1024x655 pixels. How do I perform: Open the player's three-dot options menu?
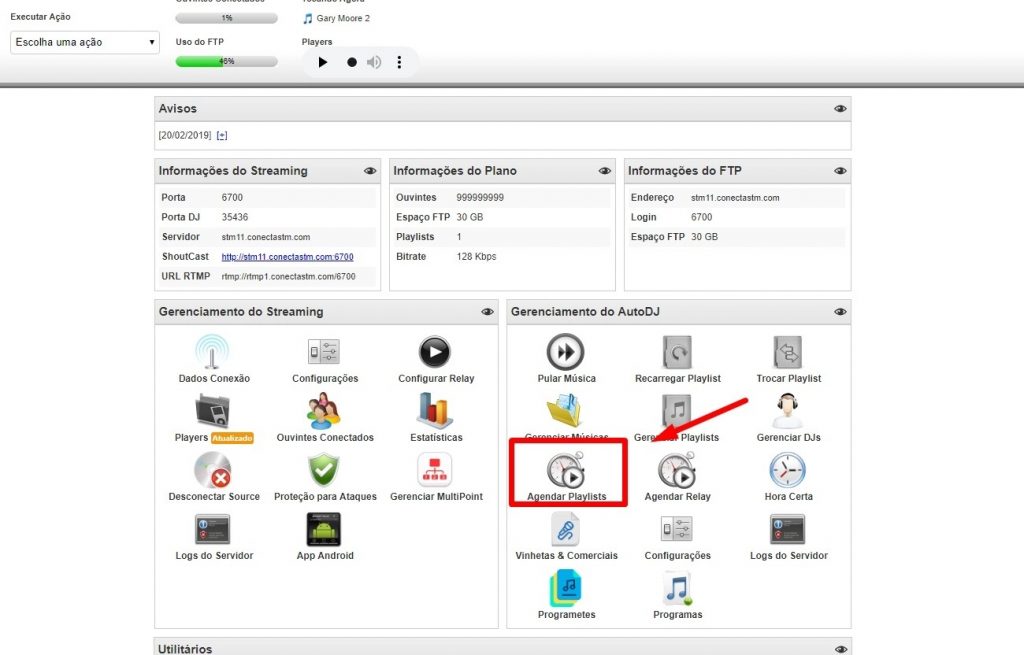pyautogui.click(x=399, y=62)
